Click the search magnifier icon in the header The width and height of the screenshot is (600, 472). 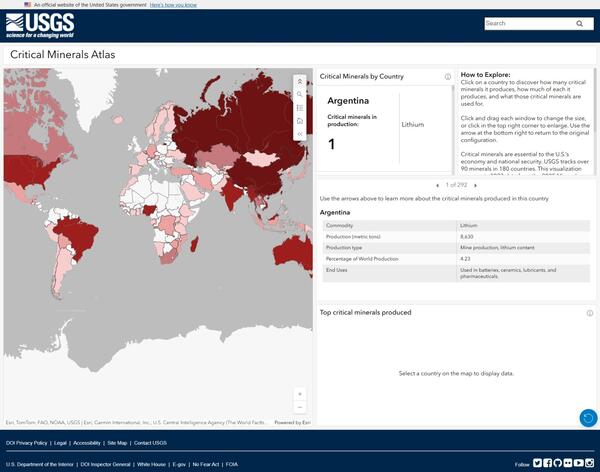[x=579, y=23]
